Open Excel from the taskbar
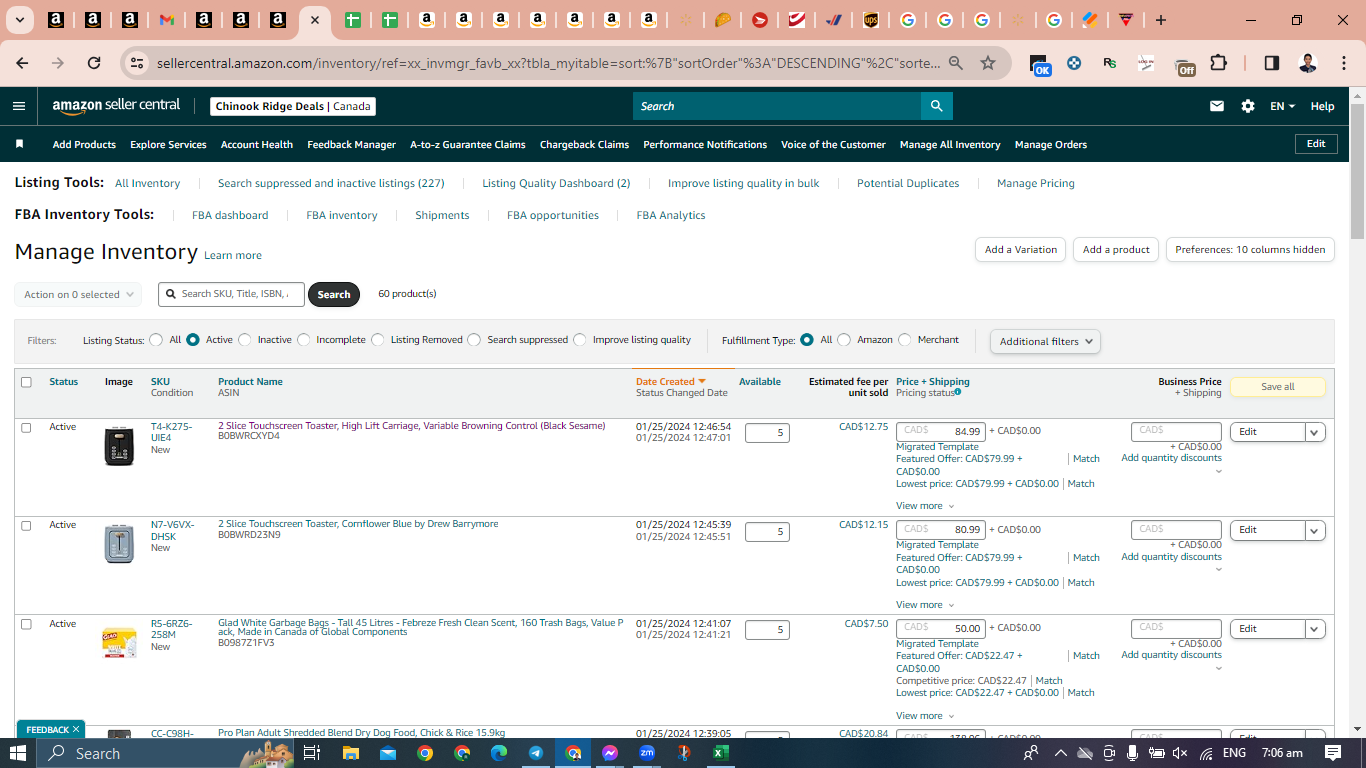This screenshot has height=768, width=1366. coord(720,753)
